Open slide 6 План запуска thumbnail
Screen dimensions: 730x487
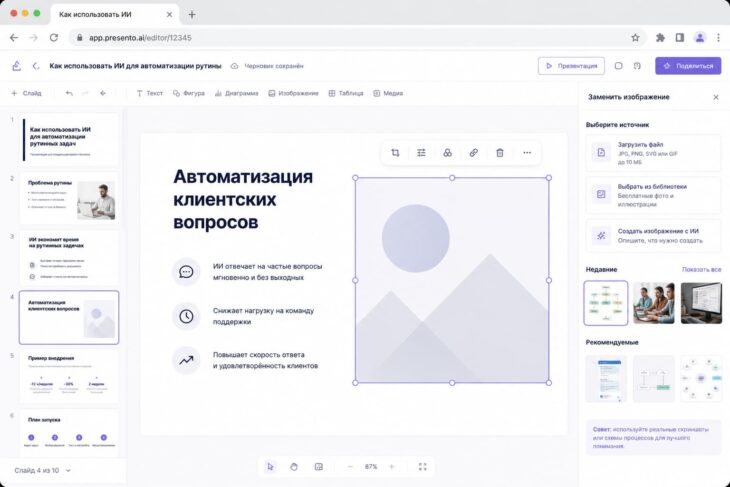(x=68, y=433)
